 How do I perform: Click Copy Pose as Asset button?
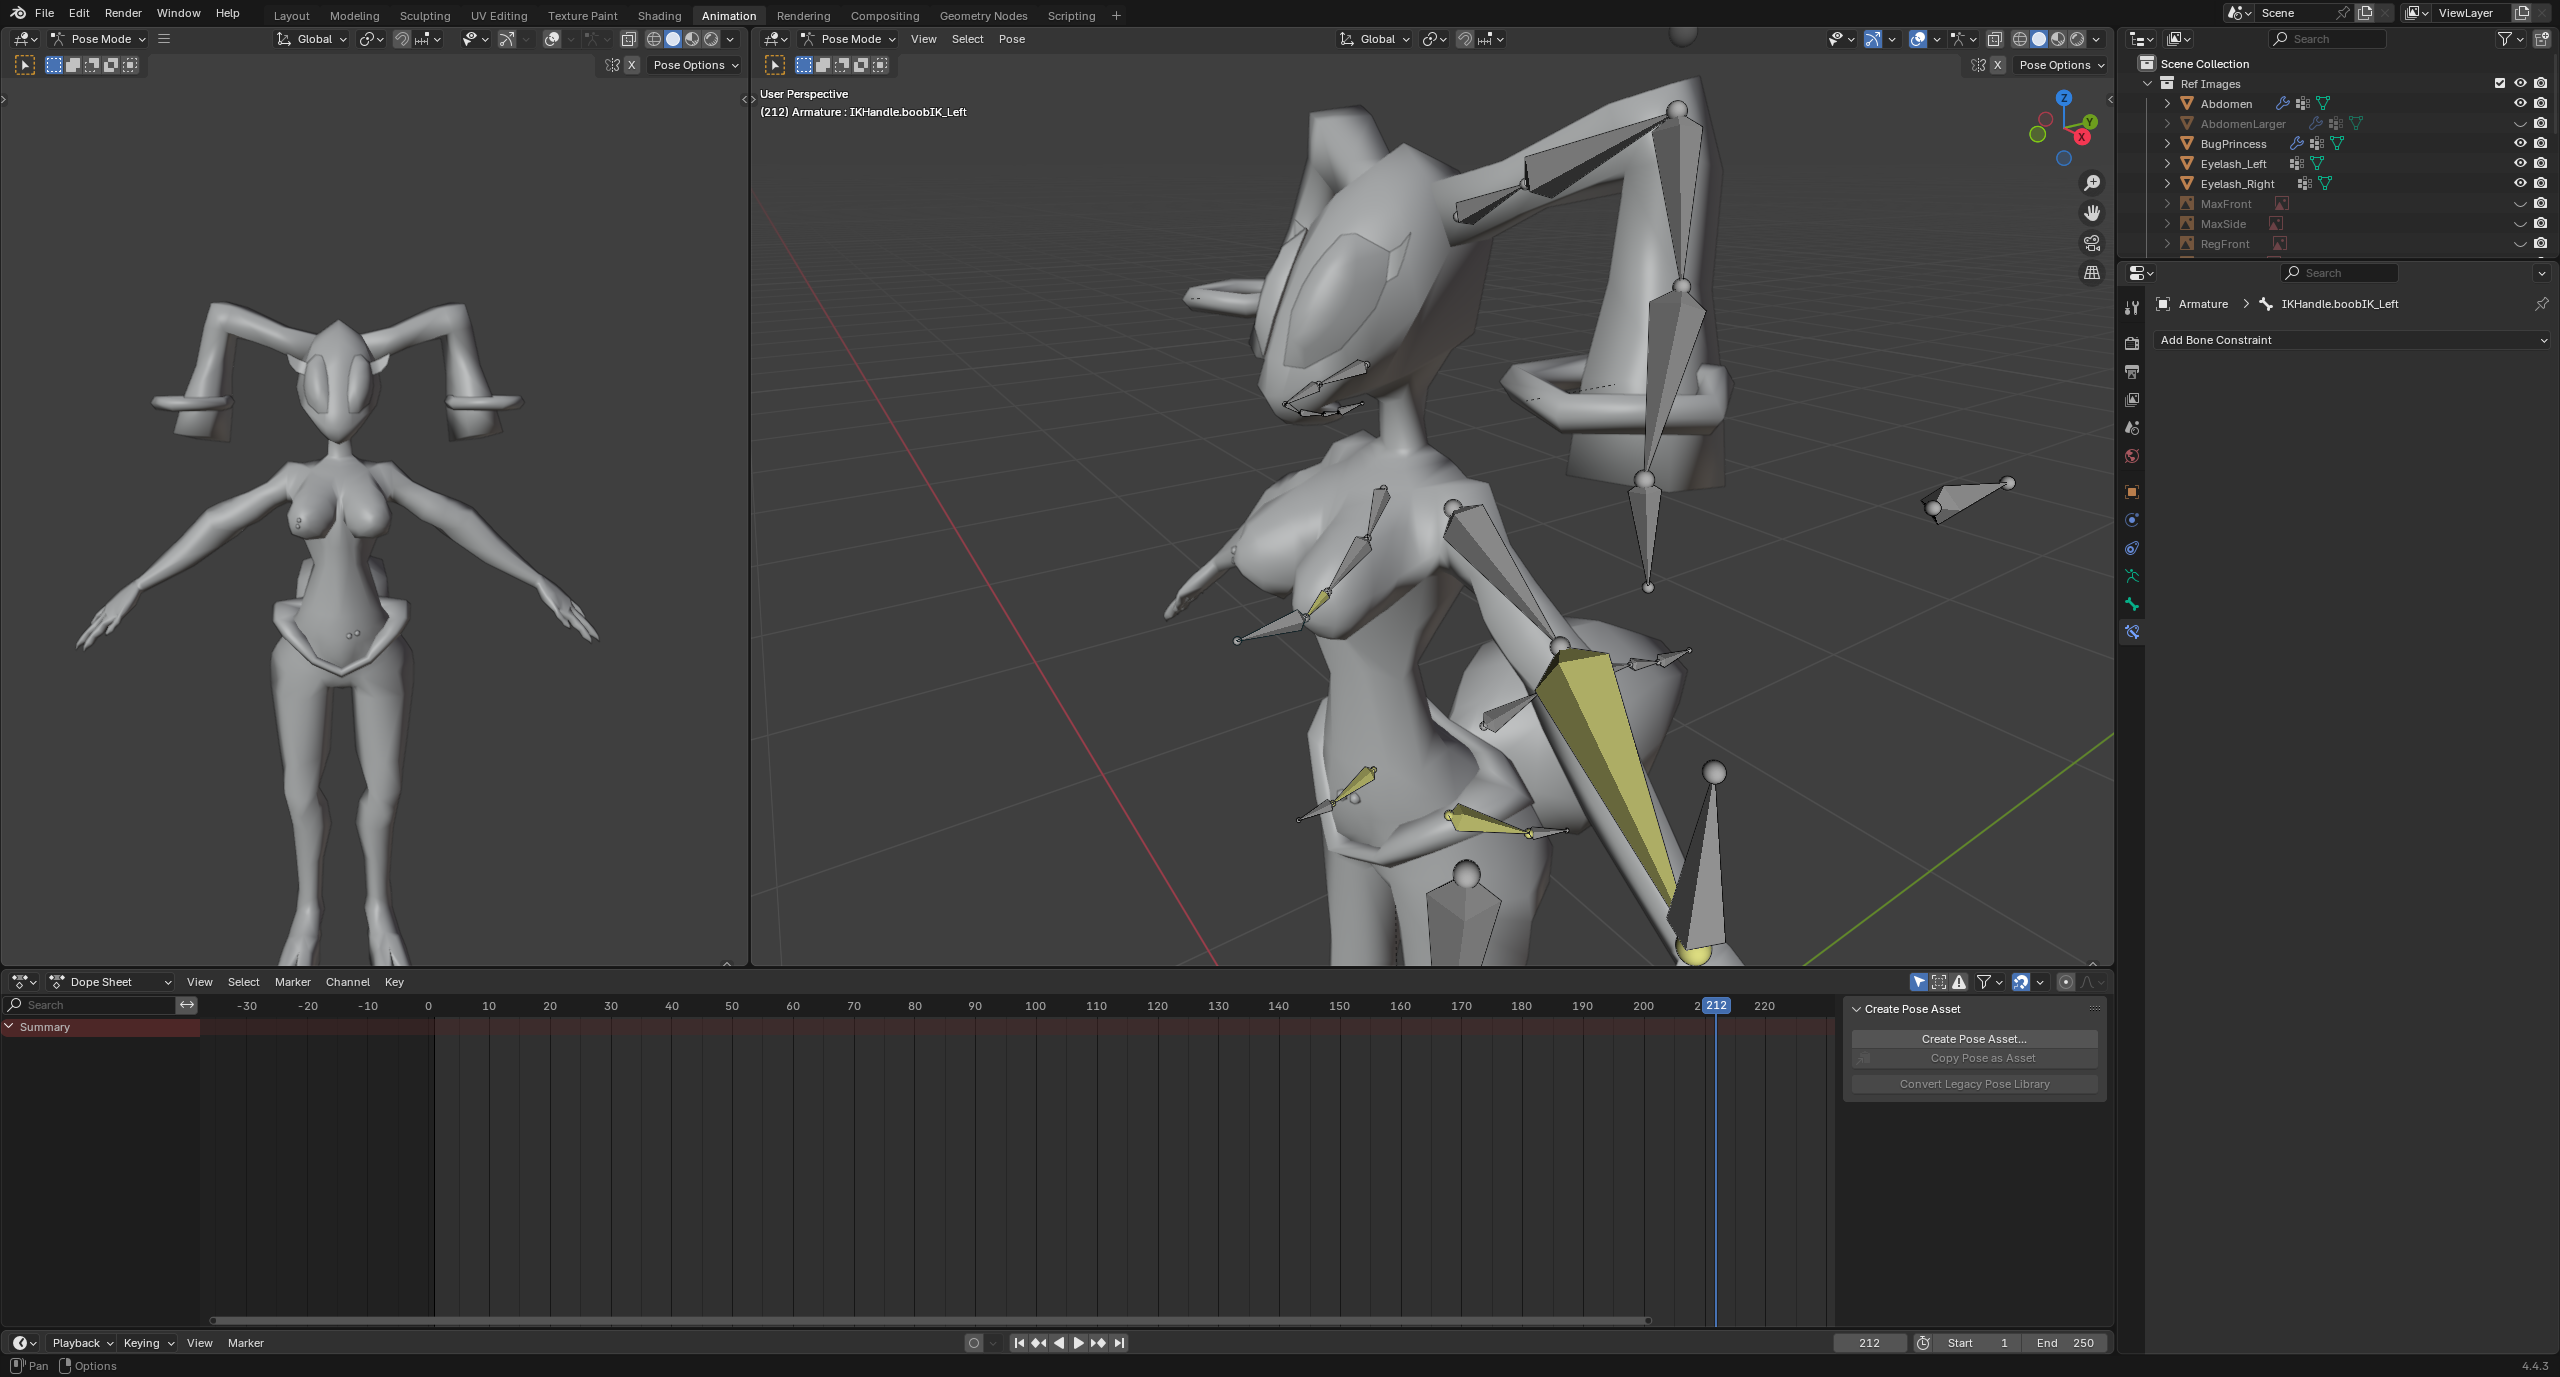click(1974, 1058)
